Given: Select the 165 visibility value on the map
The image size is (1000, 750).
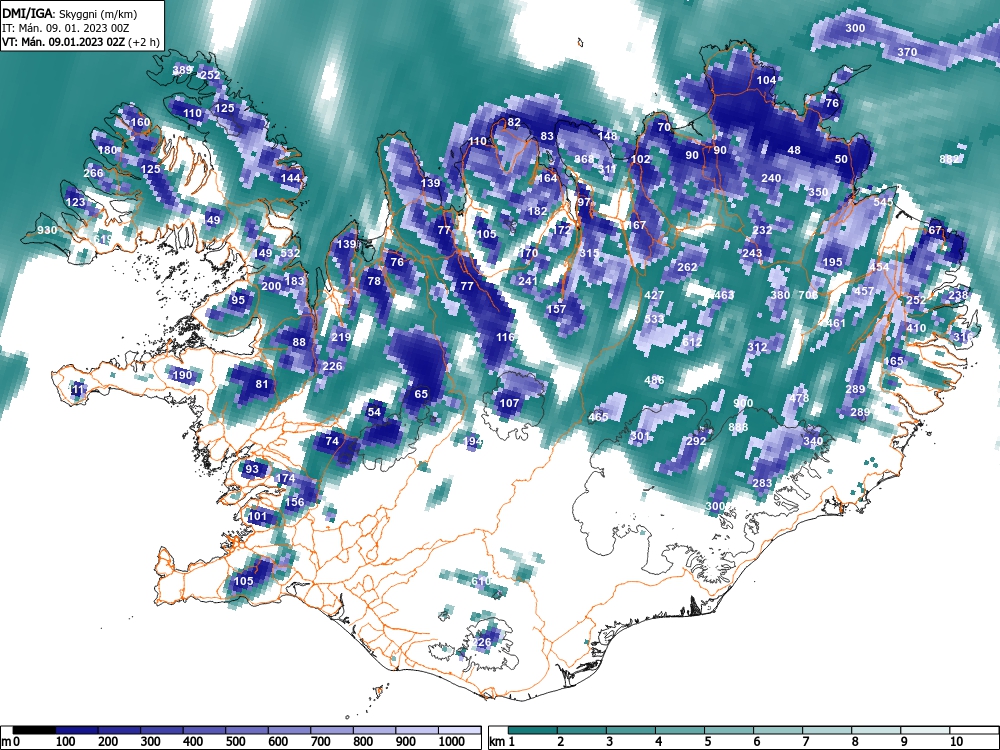Looking at the screenshot, I should (894, 361).
